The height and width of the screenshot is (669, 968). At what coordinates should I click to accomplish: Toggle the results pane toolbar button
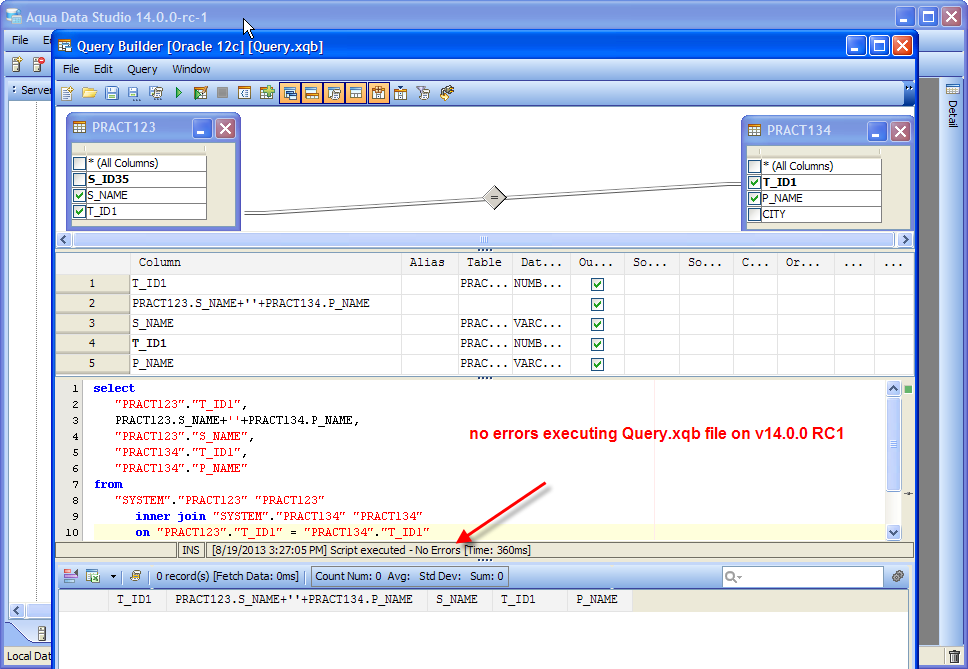356,93
